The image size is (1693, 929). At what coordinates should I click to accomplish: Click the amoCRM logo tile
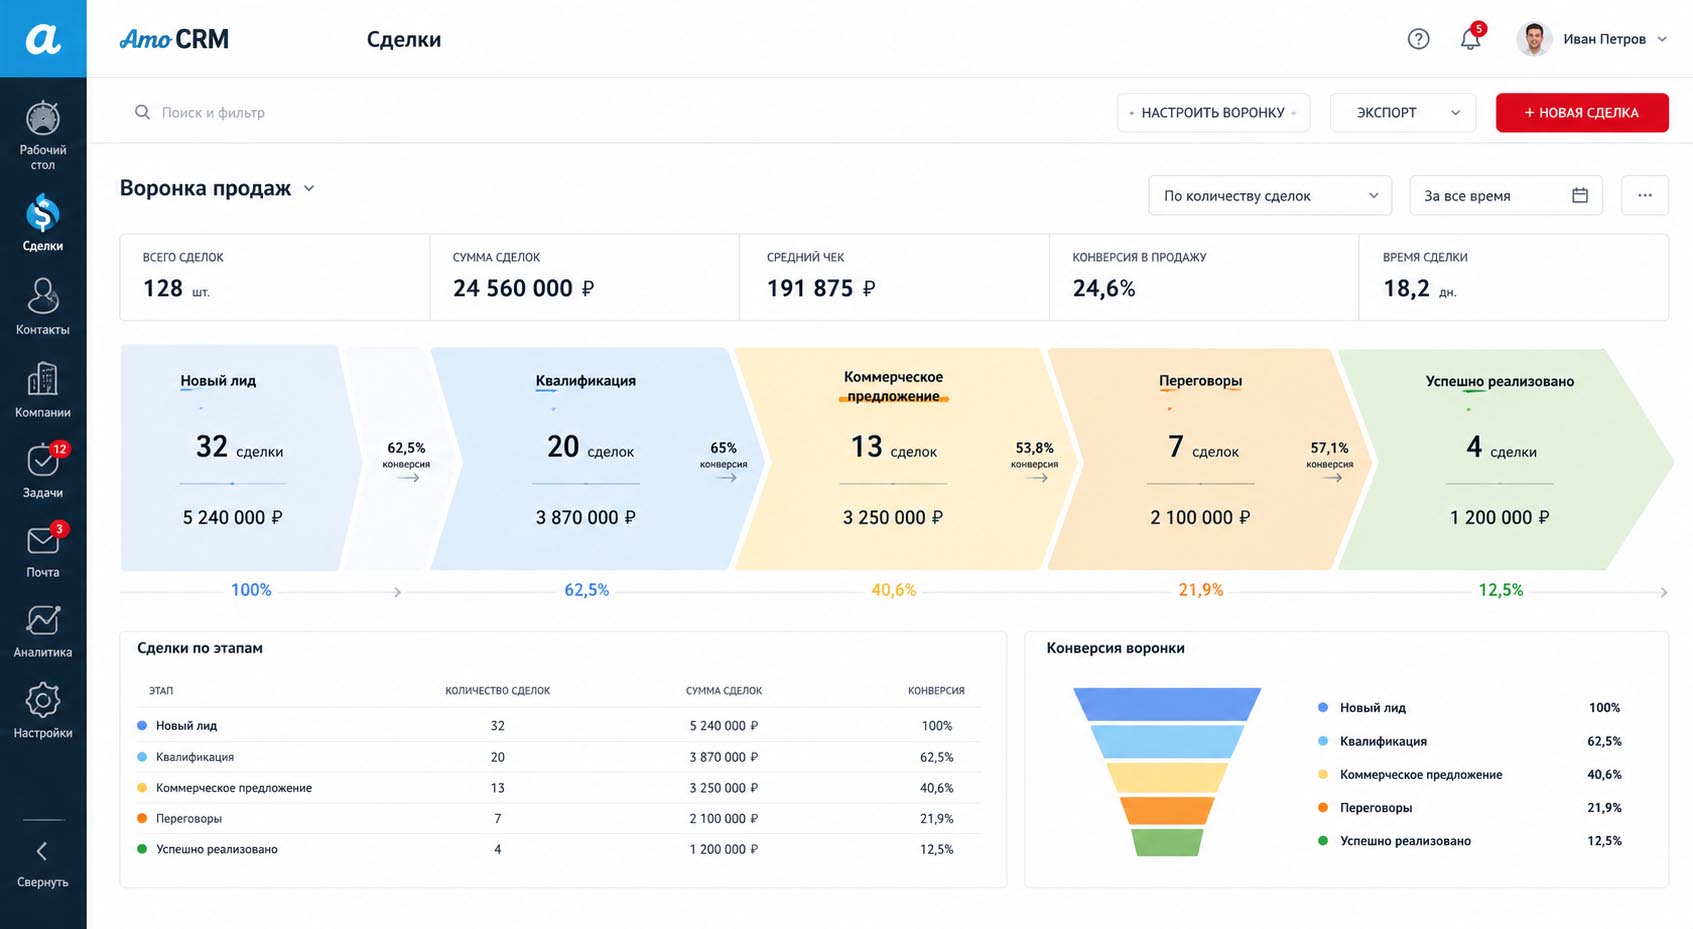tap(43, 38)
